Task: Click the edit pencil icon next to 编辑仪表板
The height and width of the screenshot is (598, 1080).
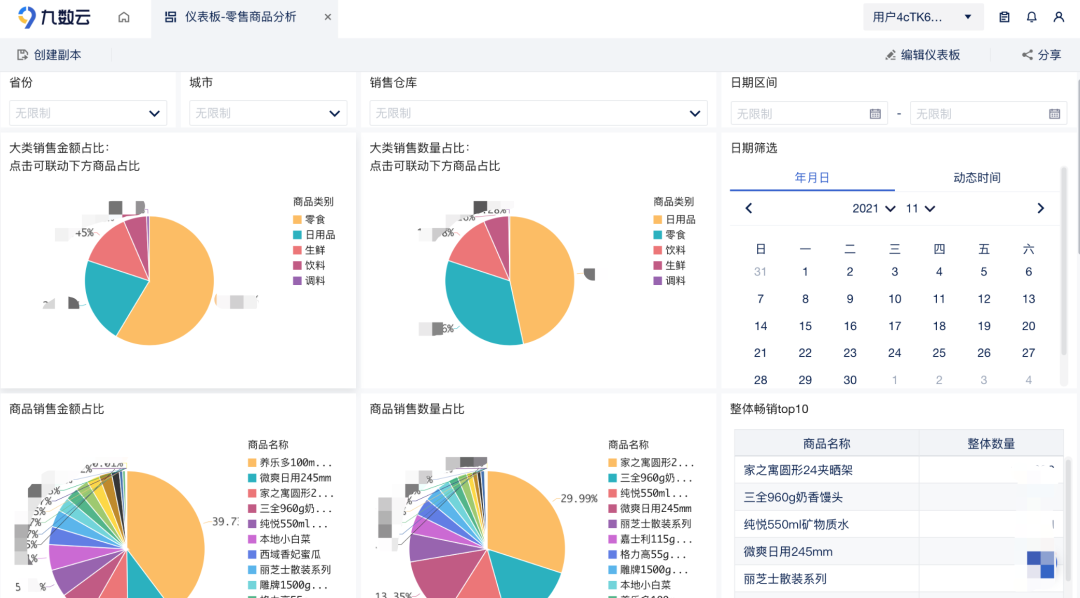Action: coord(893,55)
